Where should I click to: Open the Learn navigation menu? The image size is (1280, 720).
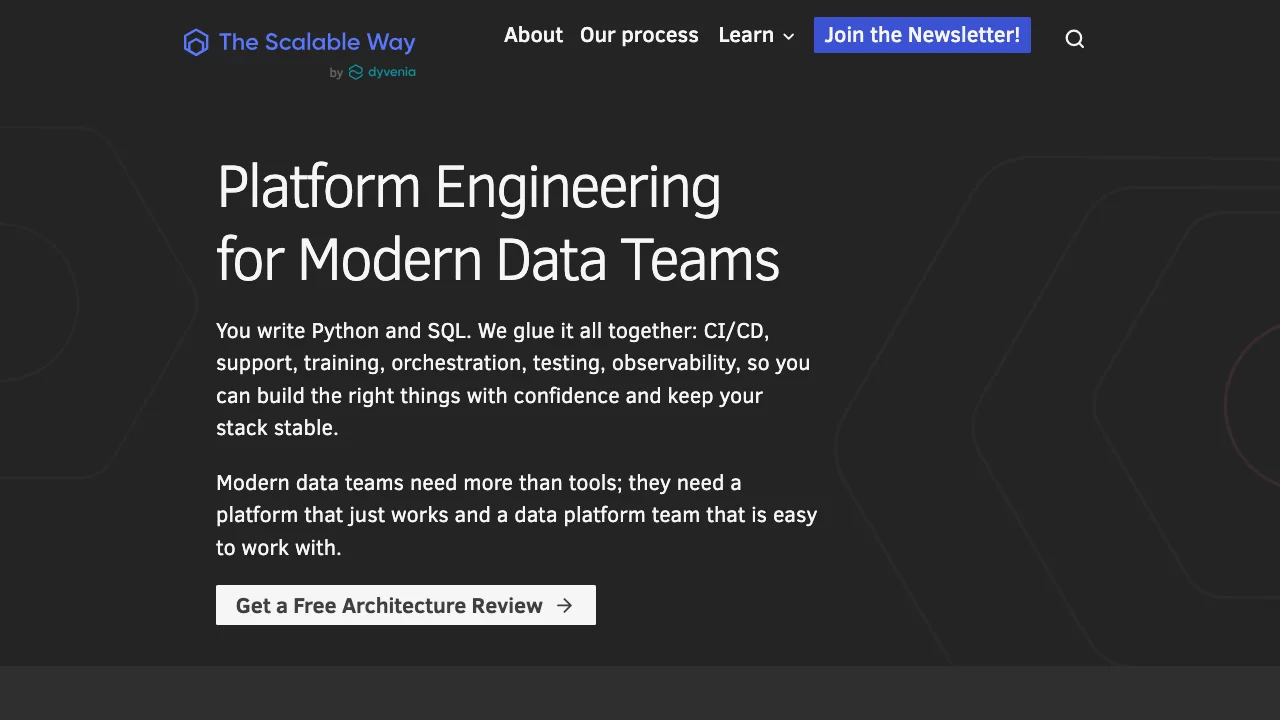[746, 35]
